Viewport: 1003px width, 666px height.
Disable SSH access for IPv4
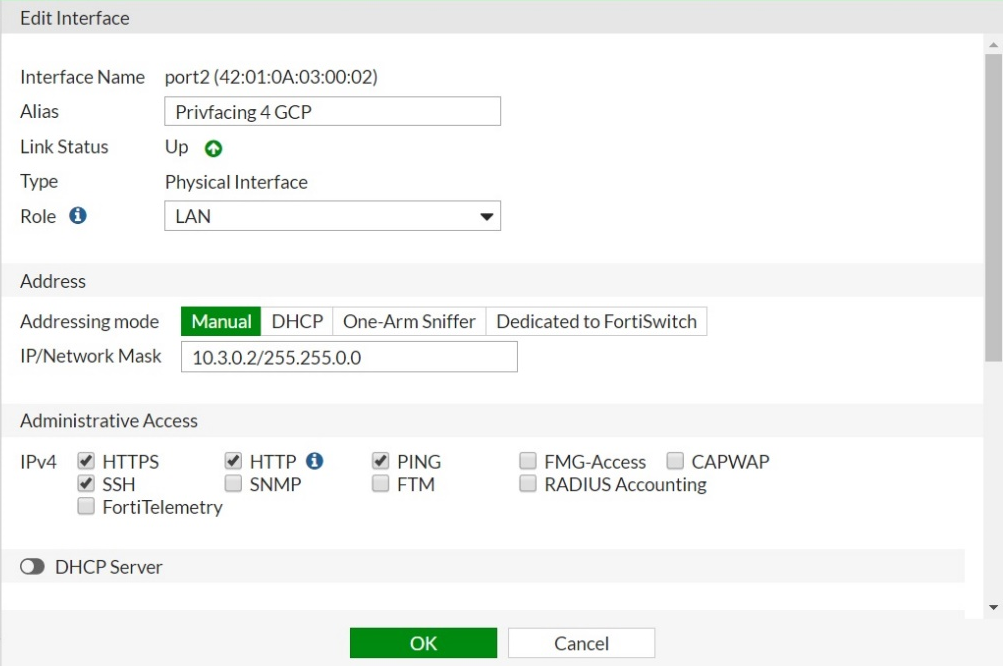(x=85, y=484)
